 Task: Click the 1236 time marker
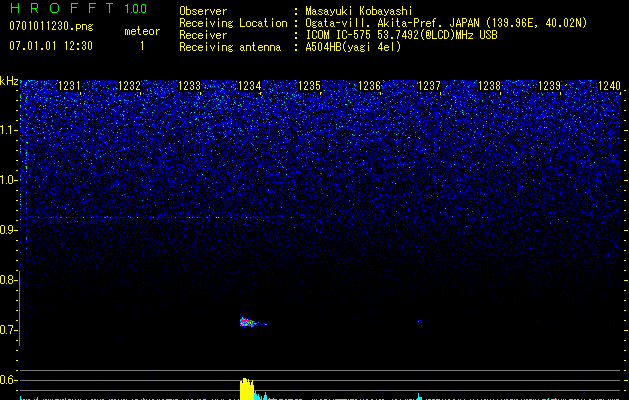click(x=369, y=86)
